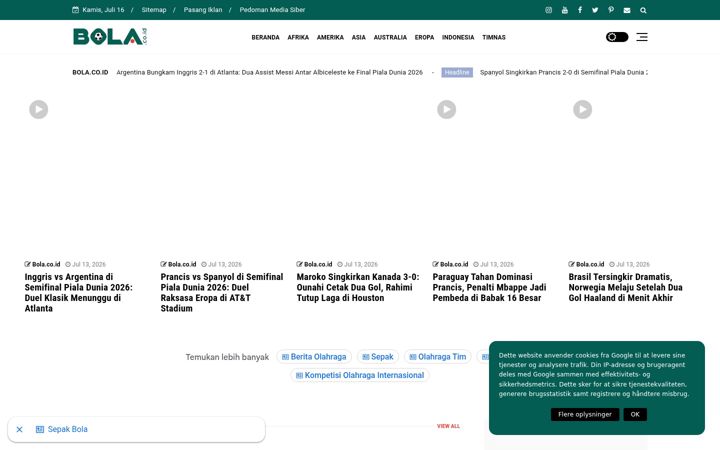Image resolution: width=720 pixels, height=450 pixels.
Task: Play the Inggris vs Argentina video
Action: click(x=39, y=109)
